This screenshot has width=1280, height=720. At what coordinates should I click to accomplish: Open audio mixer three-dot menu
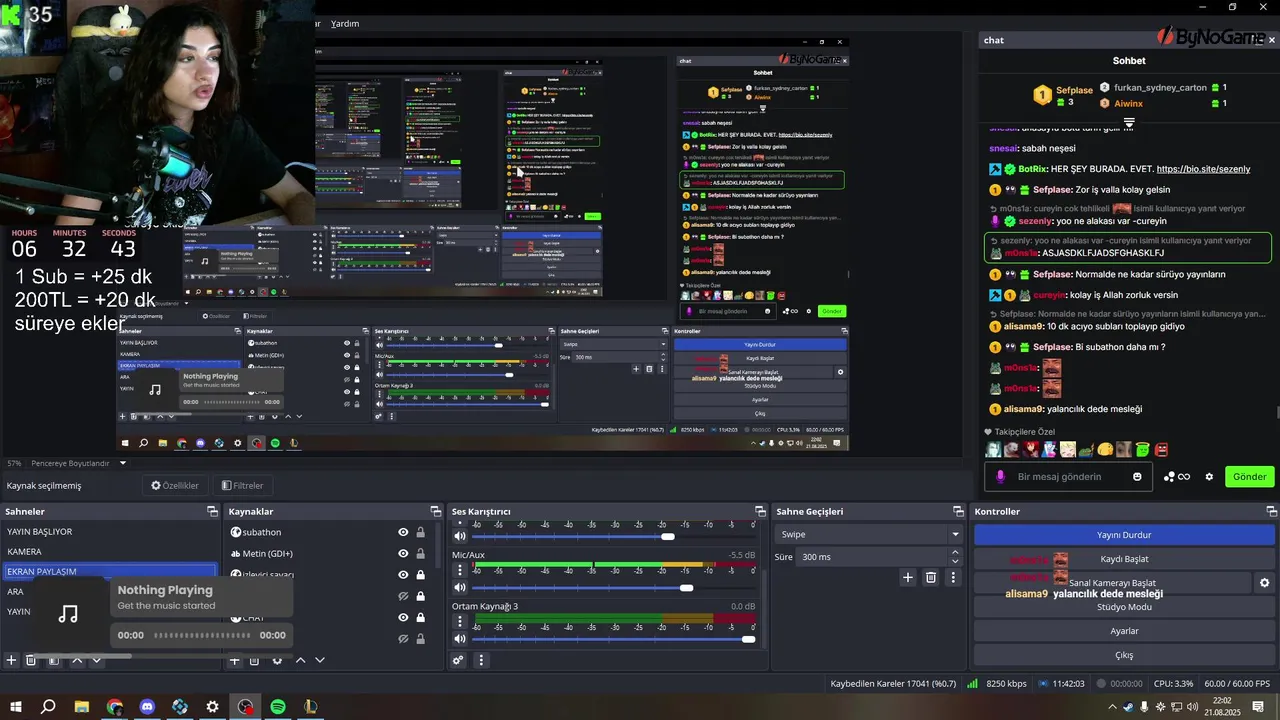(x=481, y=660)
